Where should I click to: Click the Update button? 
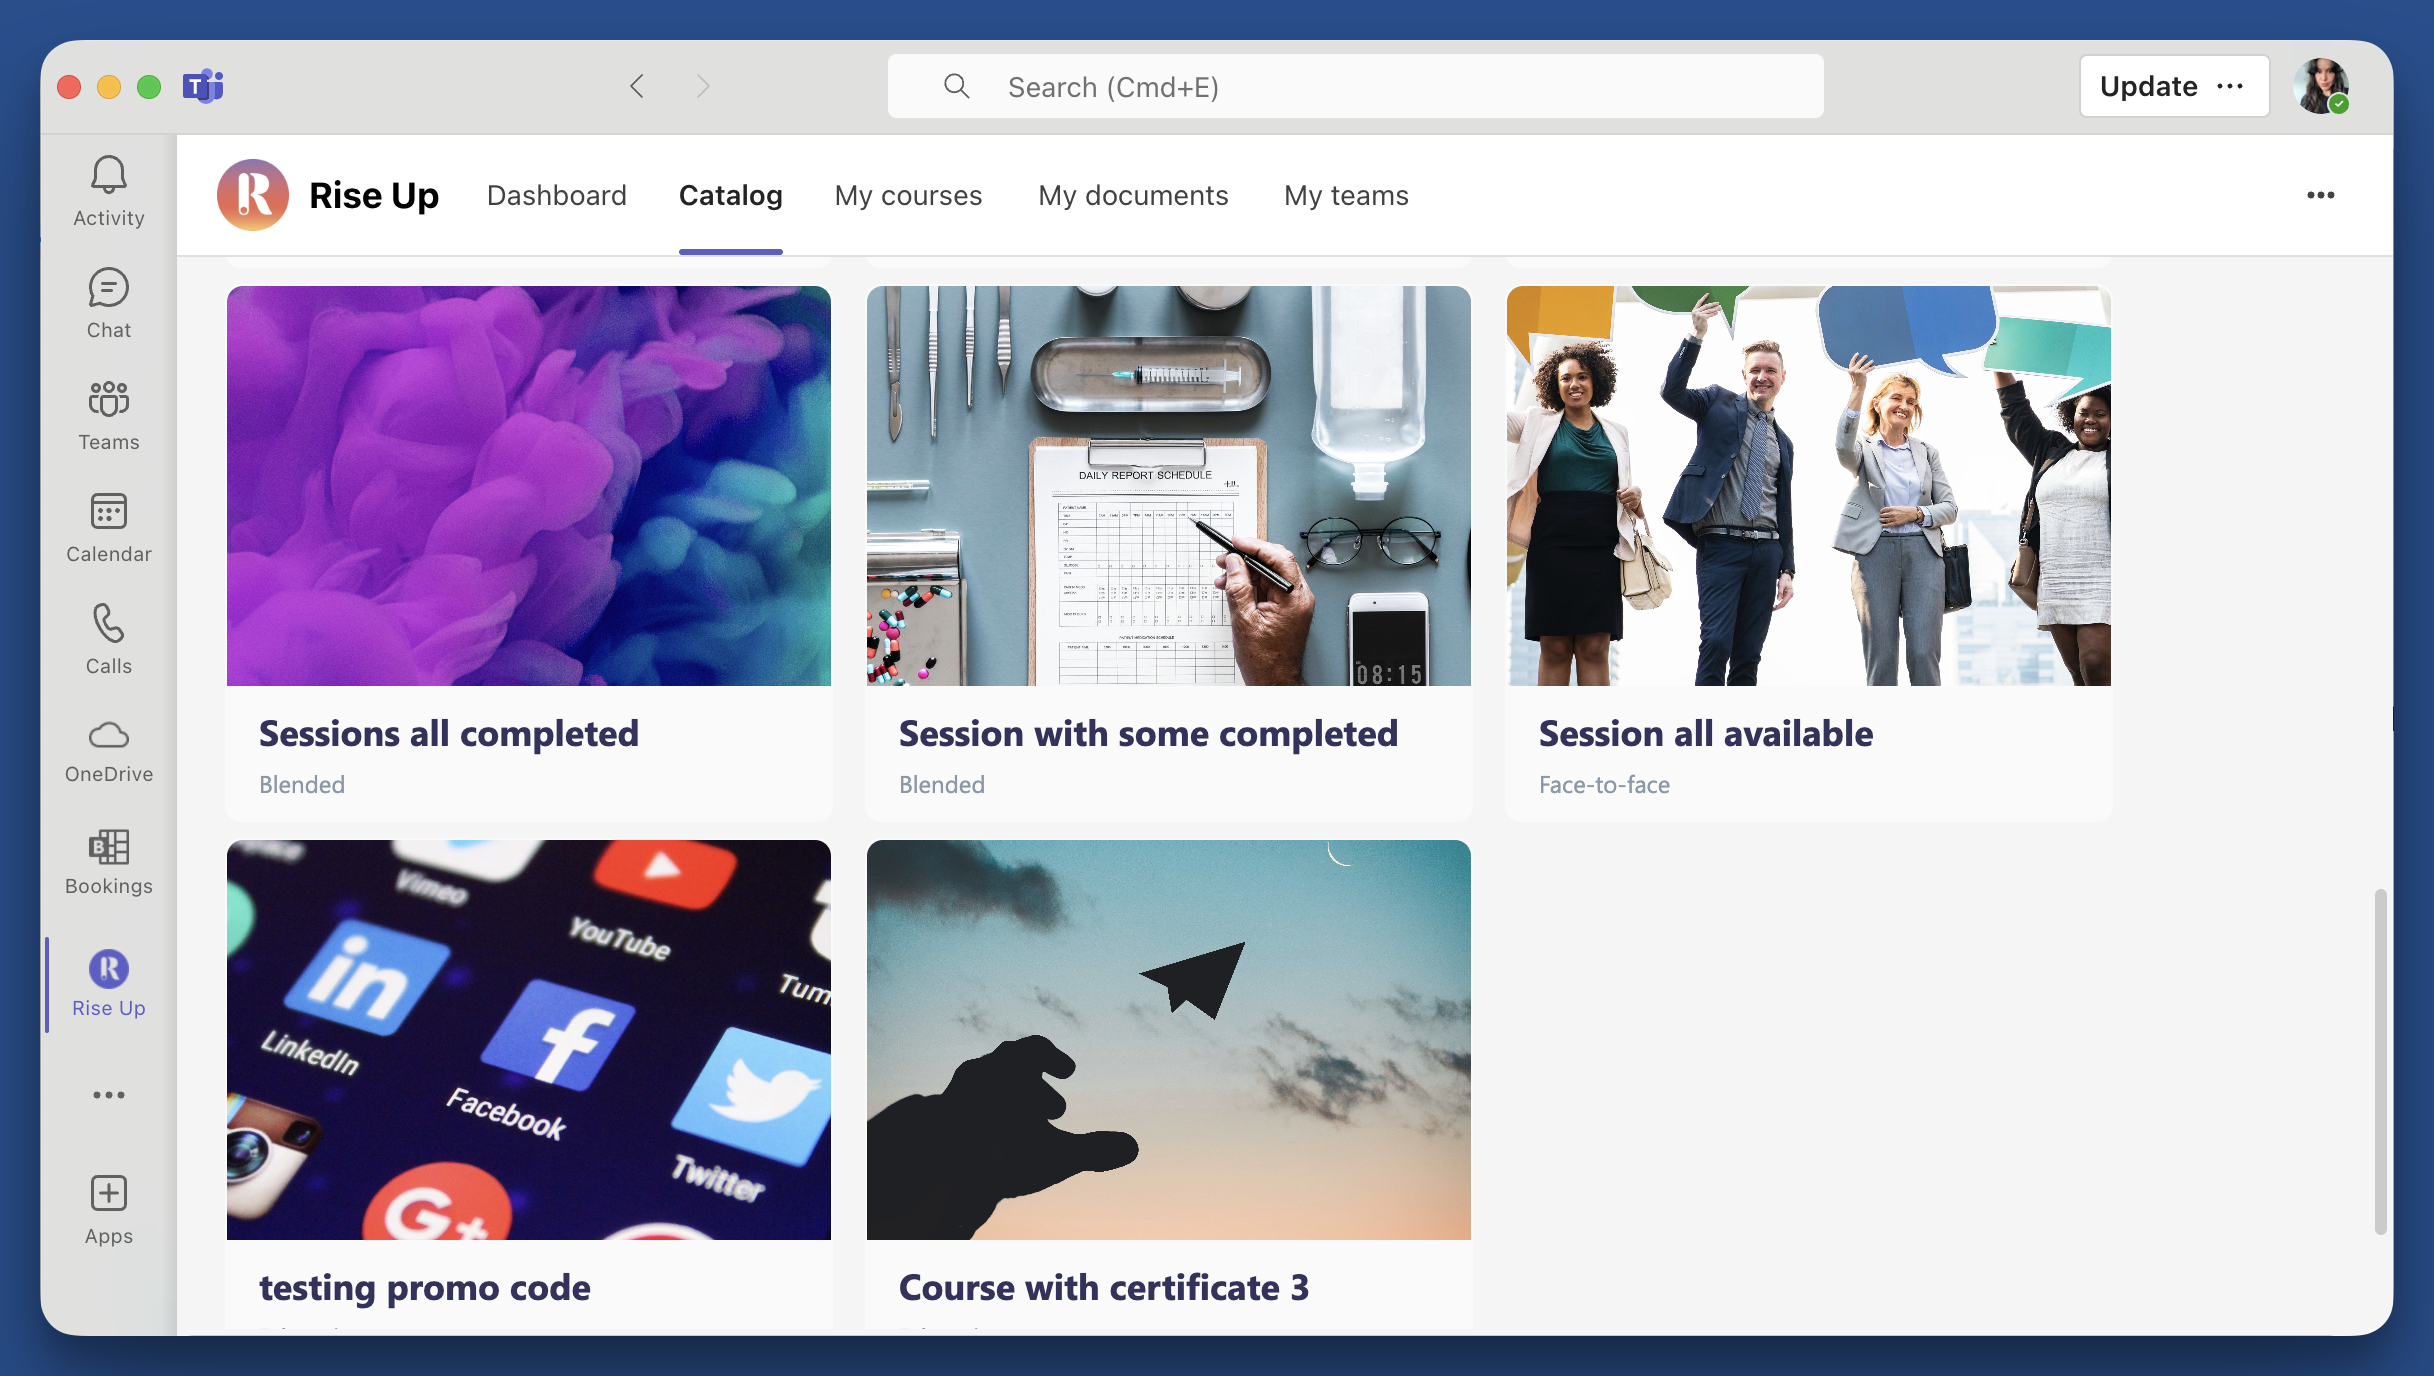tap(2148, 86)
